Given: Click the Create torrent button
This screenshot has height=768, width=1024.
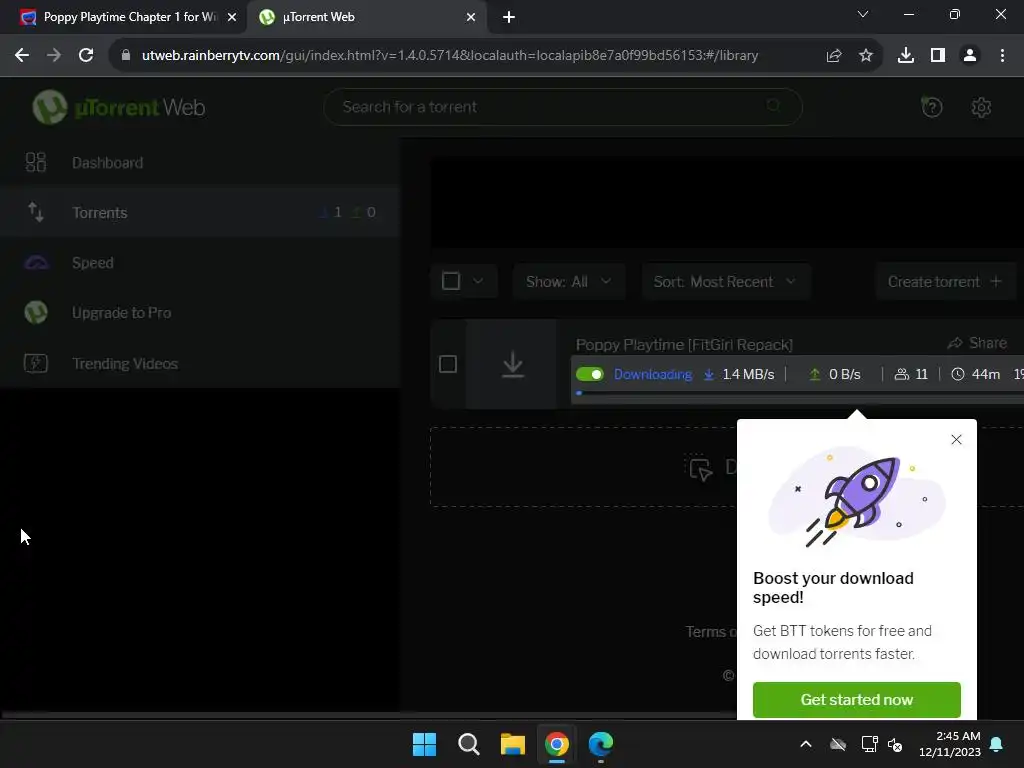Looking at the screenshot, I should click(945, 281).
